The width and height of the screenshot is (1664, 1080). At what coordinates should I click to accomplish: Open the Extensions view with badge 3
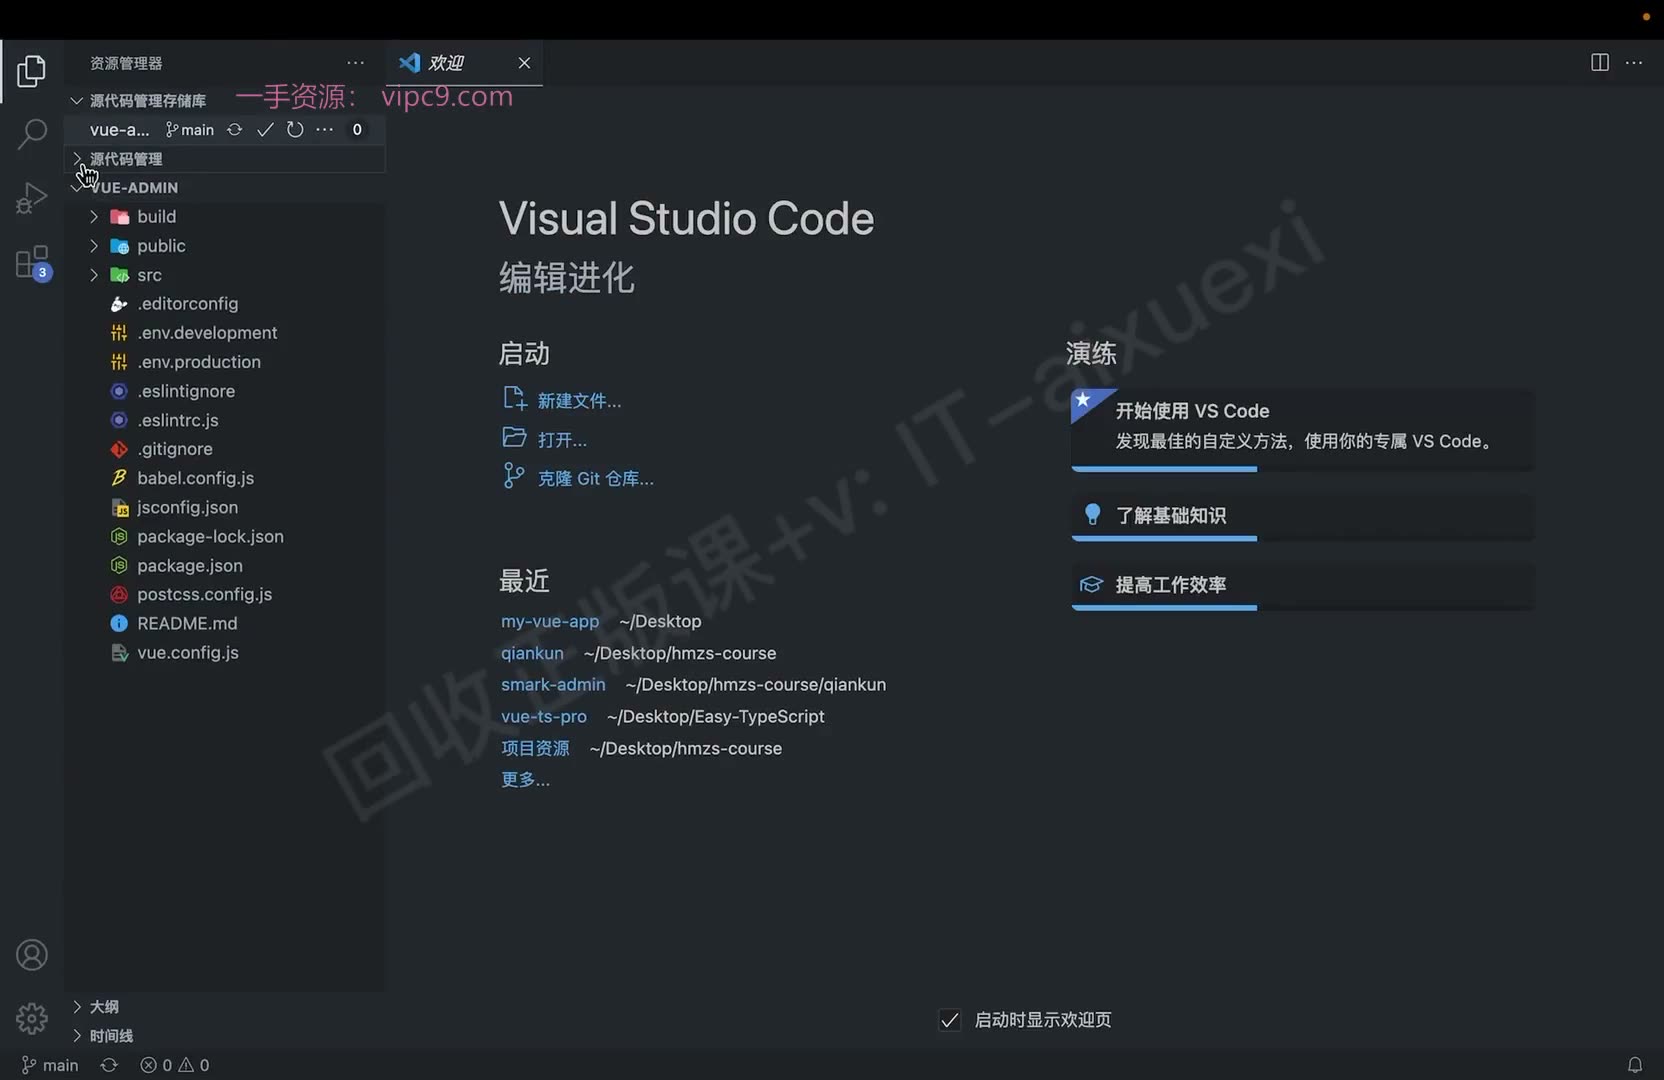[32, 263]
